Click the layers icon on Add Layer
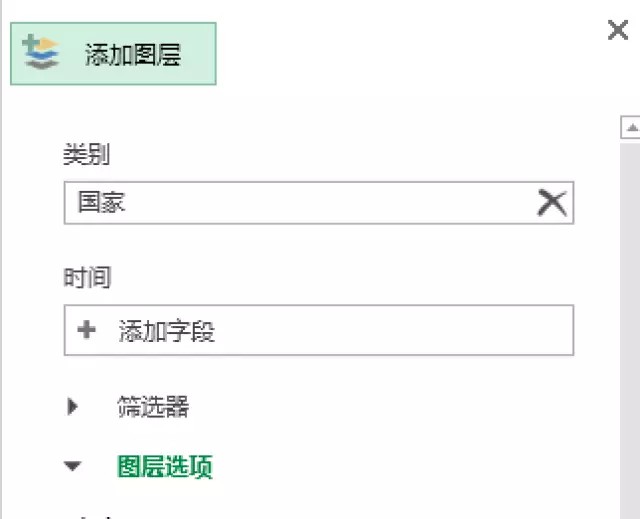 (x=41, y=52)
